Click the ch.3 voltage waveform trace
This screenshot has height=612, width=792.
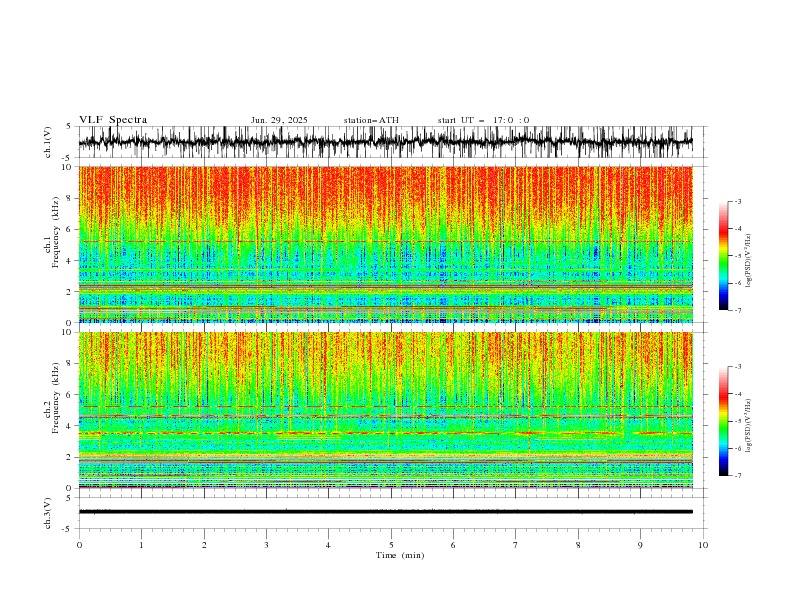386,512
